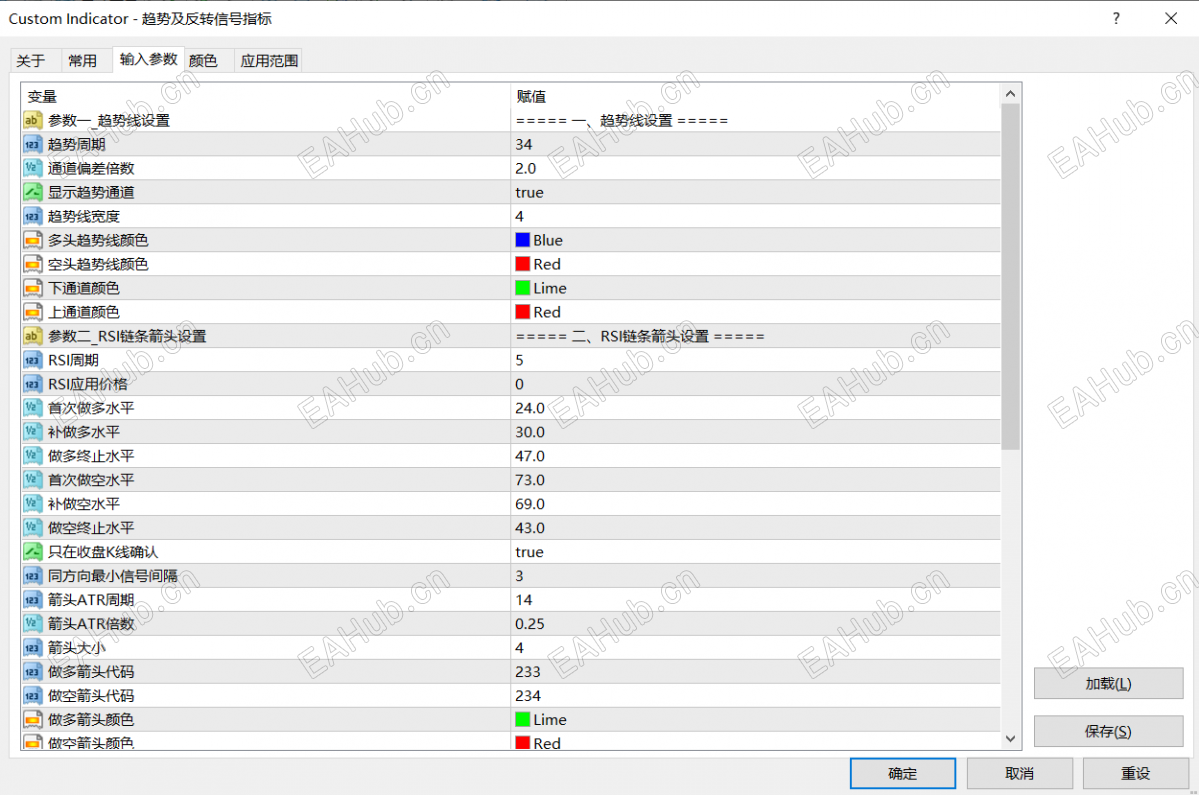Select the color icon next to 上通道颜色

pos(32,312)
